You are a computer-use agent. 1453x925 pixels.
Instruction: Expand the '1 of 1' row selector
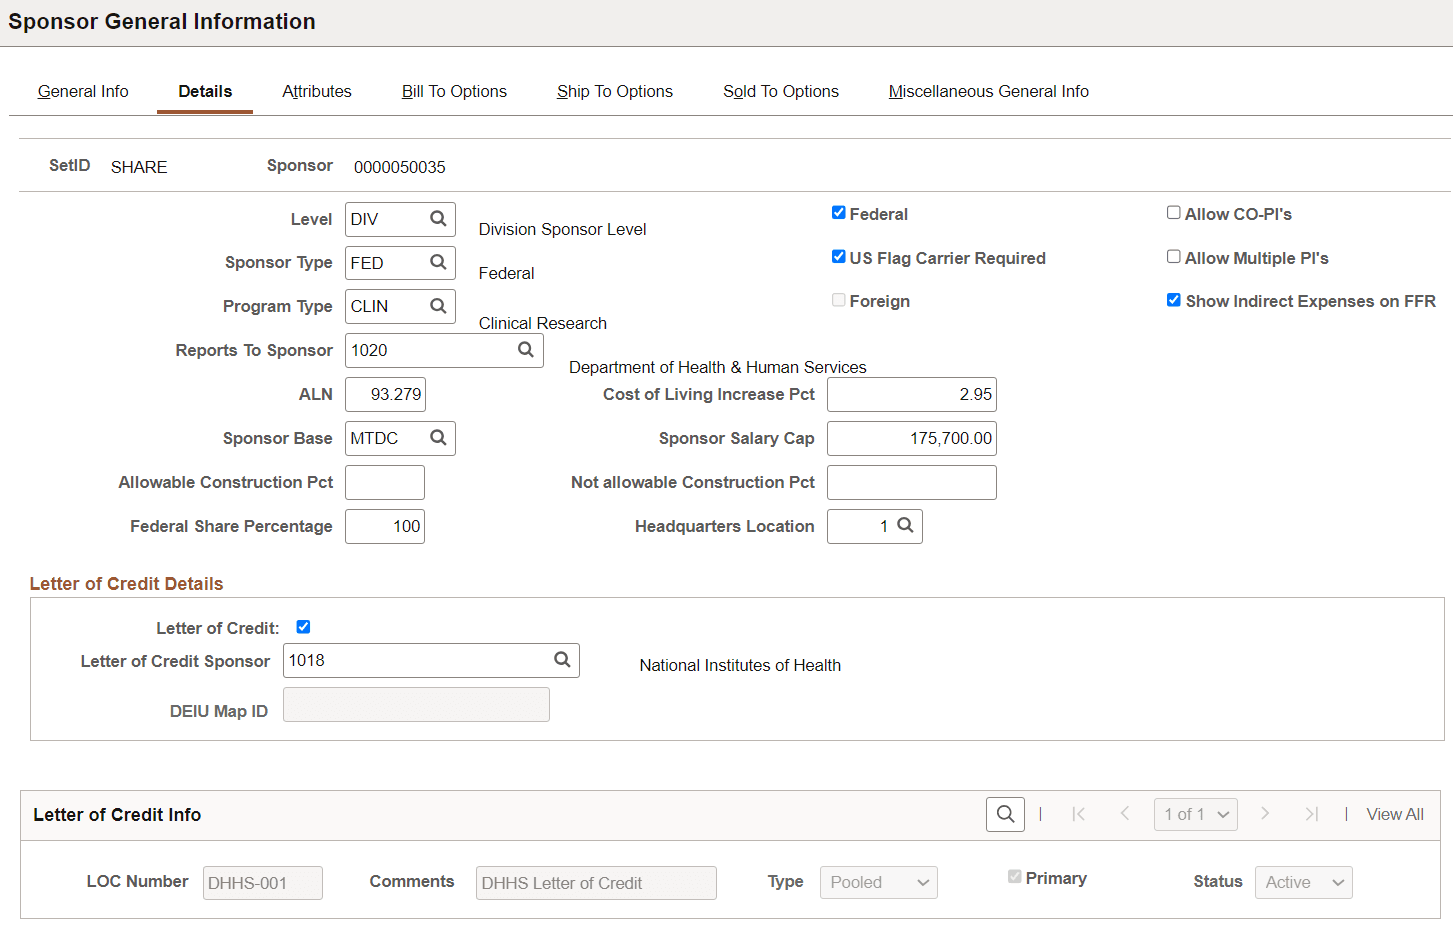pyautogui.click(x=1195, y=814)
